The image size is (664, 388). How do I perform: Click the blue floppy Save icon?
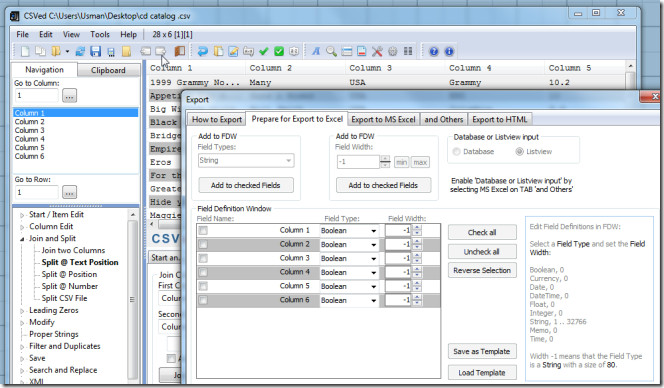[x=95, y=51]
